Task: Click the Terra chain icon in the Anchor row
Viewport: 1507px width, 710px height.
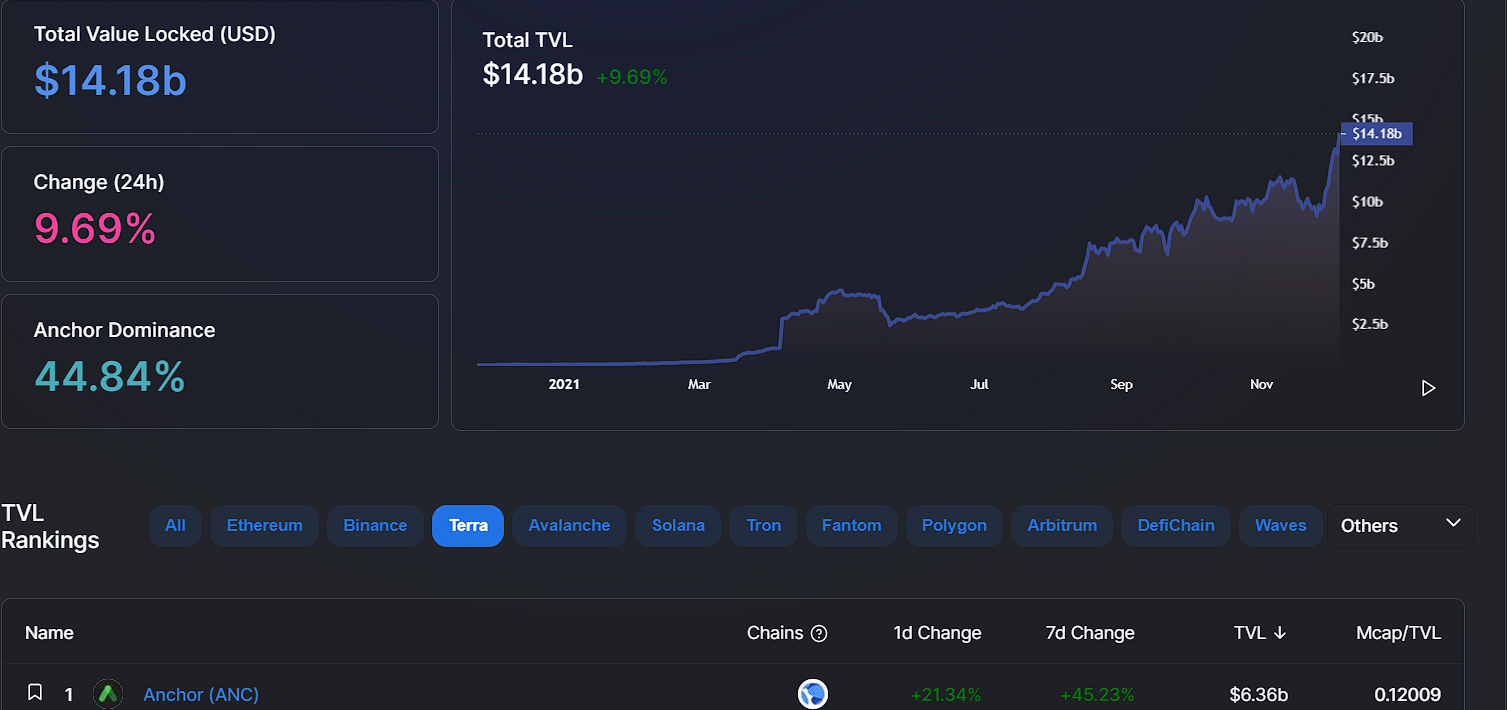Action: (812, 694)
